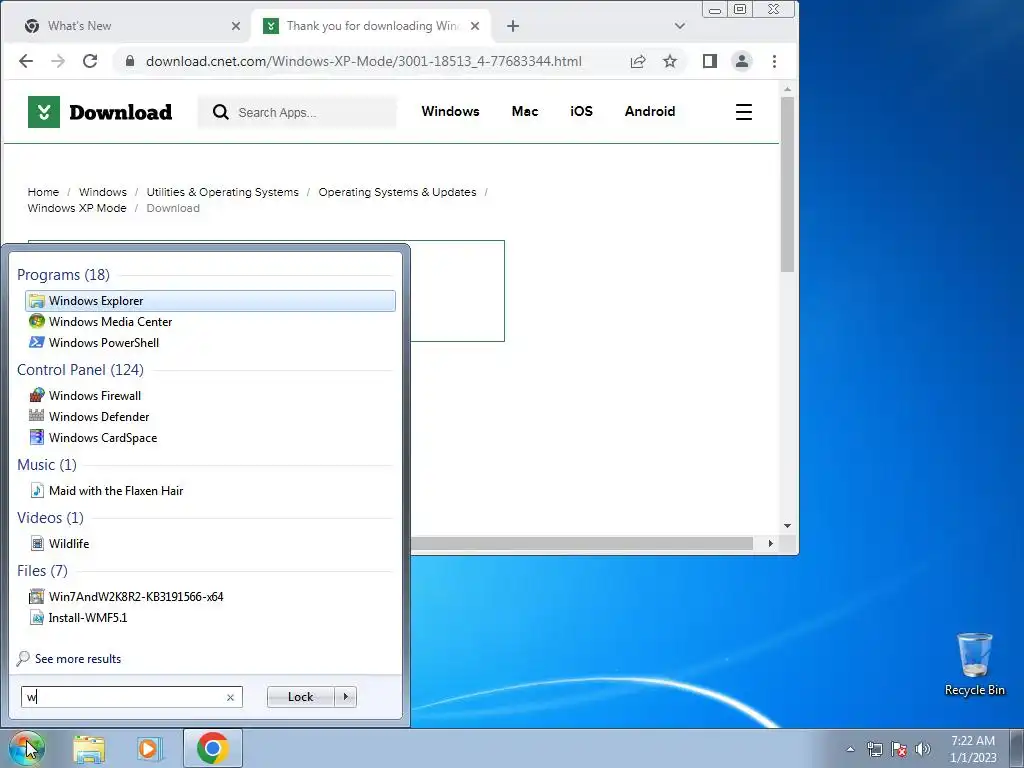The image size is (1024, 768).
Task: Click the address bar URL
Action: (x=363, y=61)
